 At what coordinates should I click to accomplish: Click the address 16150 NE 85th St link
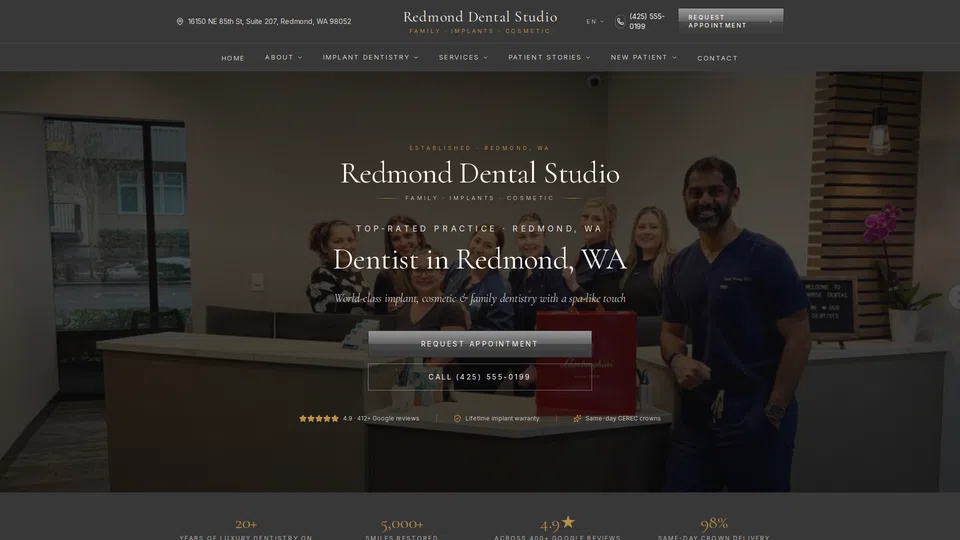(269, 21)
